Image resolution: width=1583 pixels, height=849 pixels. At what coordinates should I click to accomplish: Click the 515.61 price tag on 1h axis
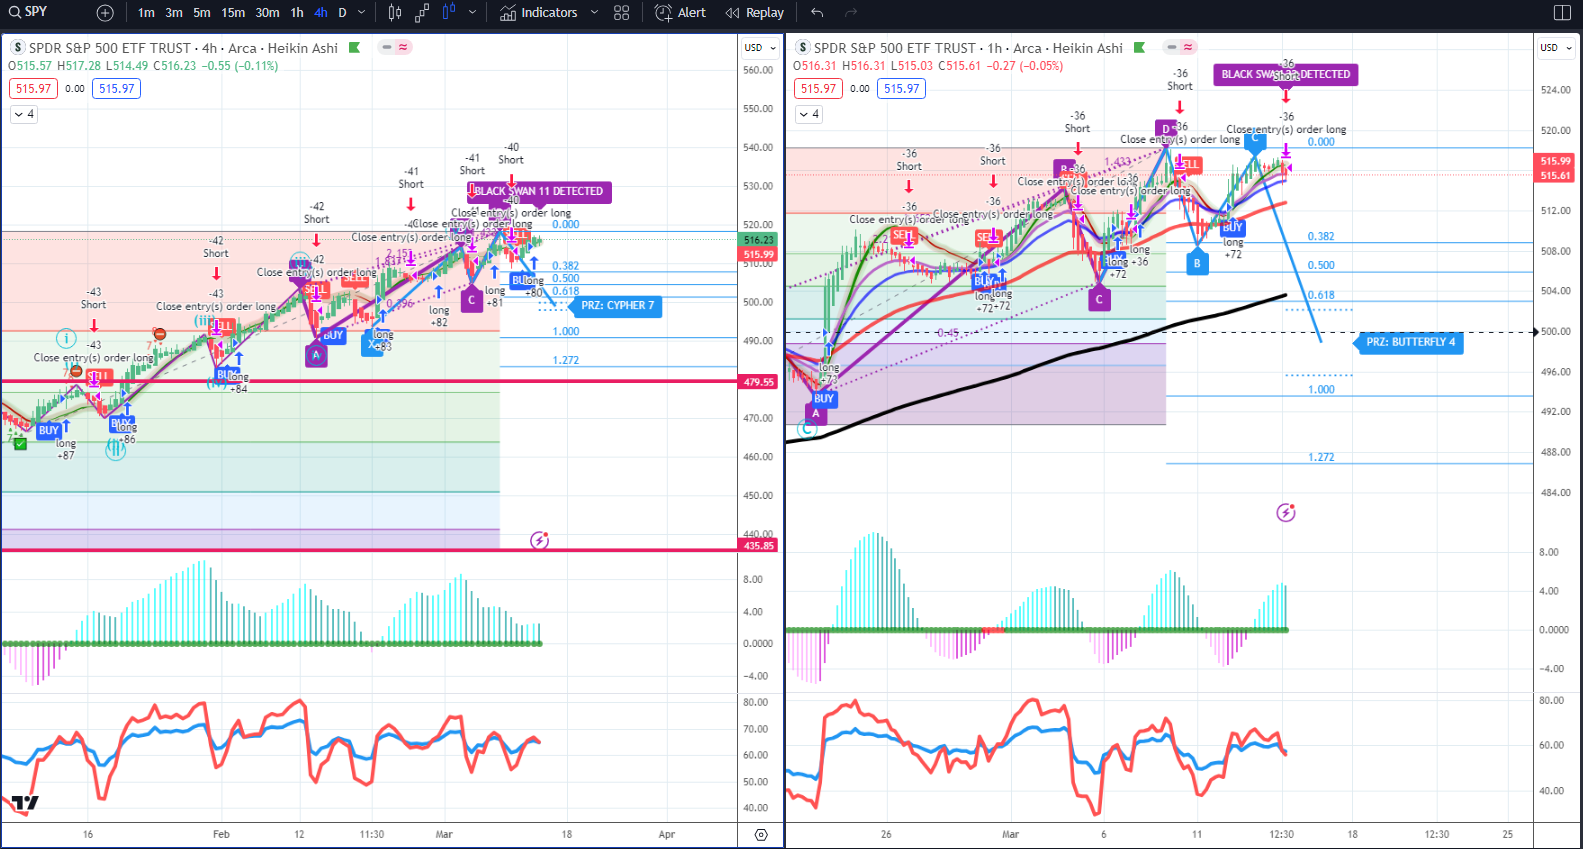[1555, 176]
